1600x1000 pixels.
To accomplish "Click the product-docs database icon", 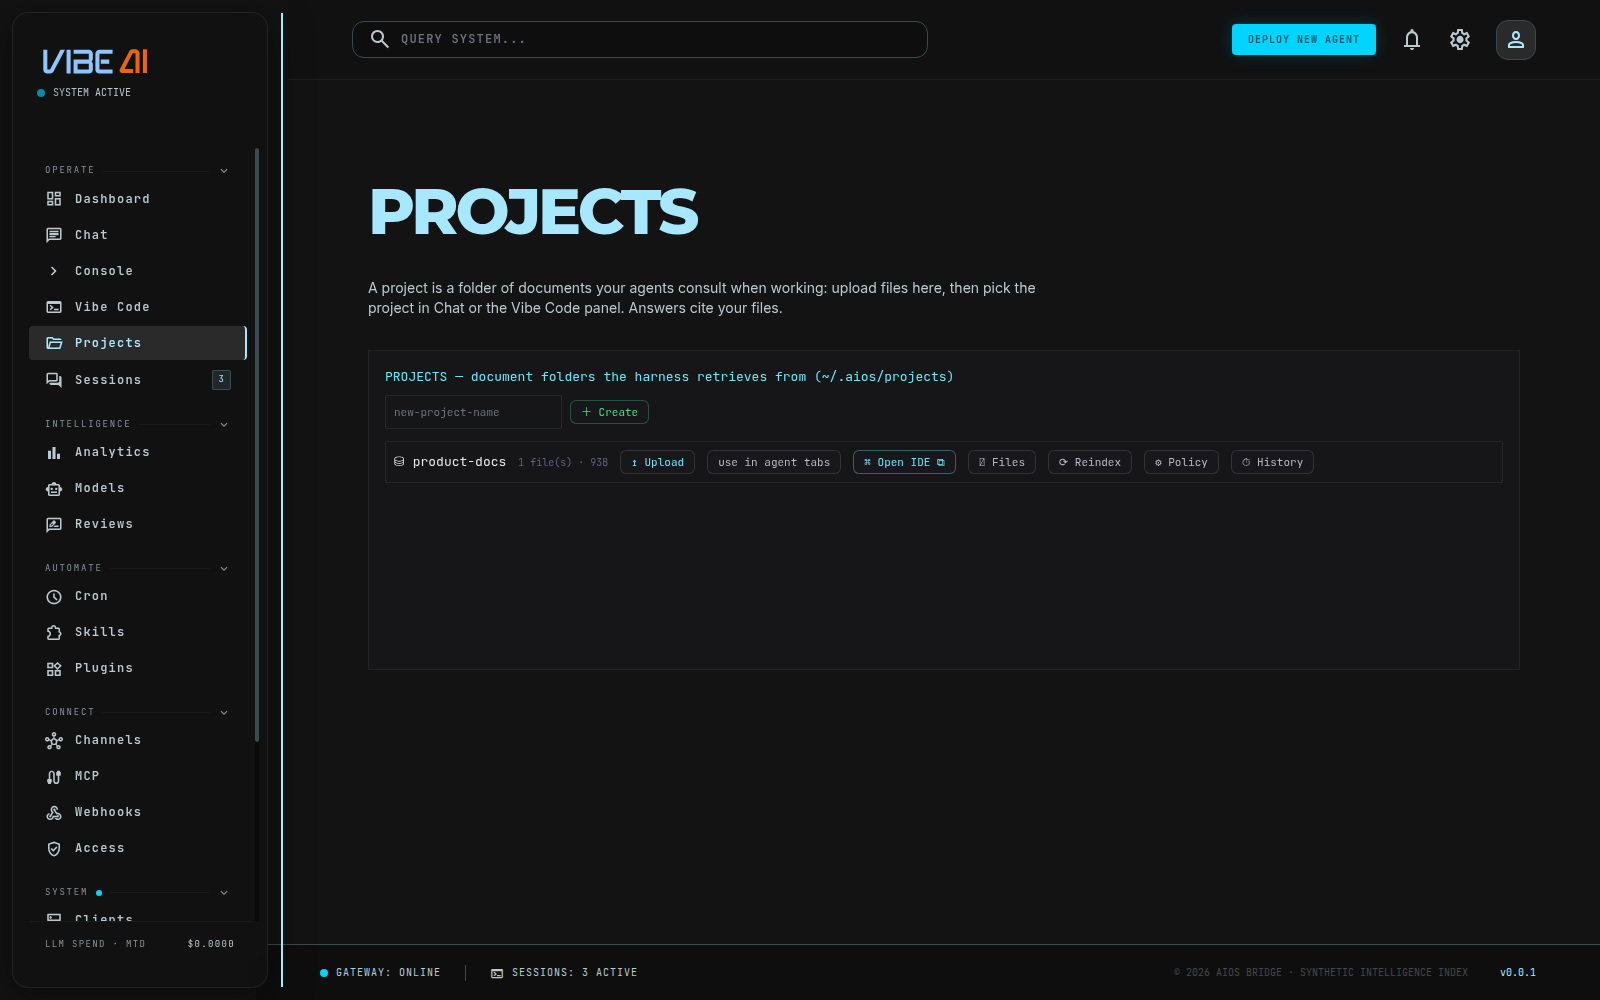I will (399, 462).
